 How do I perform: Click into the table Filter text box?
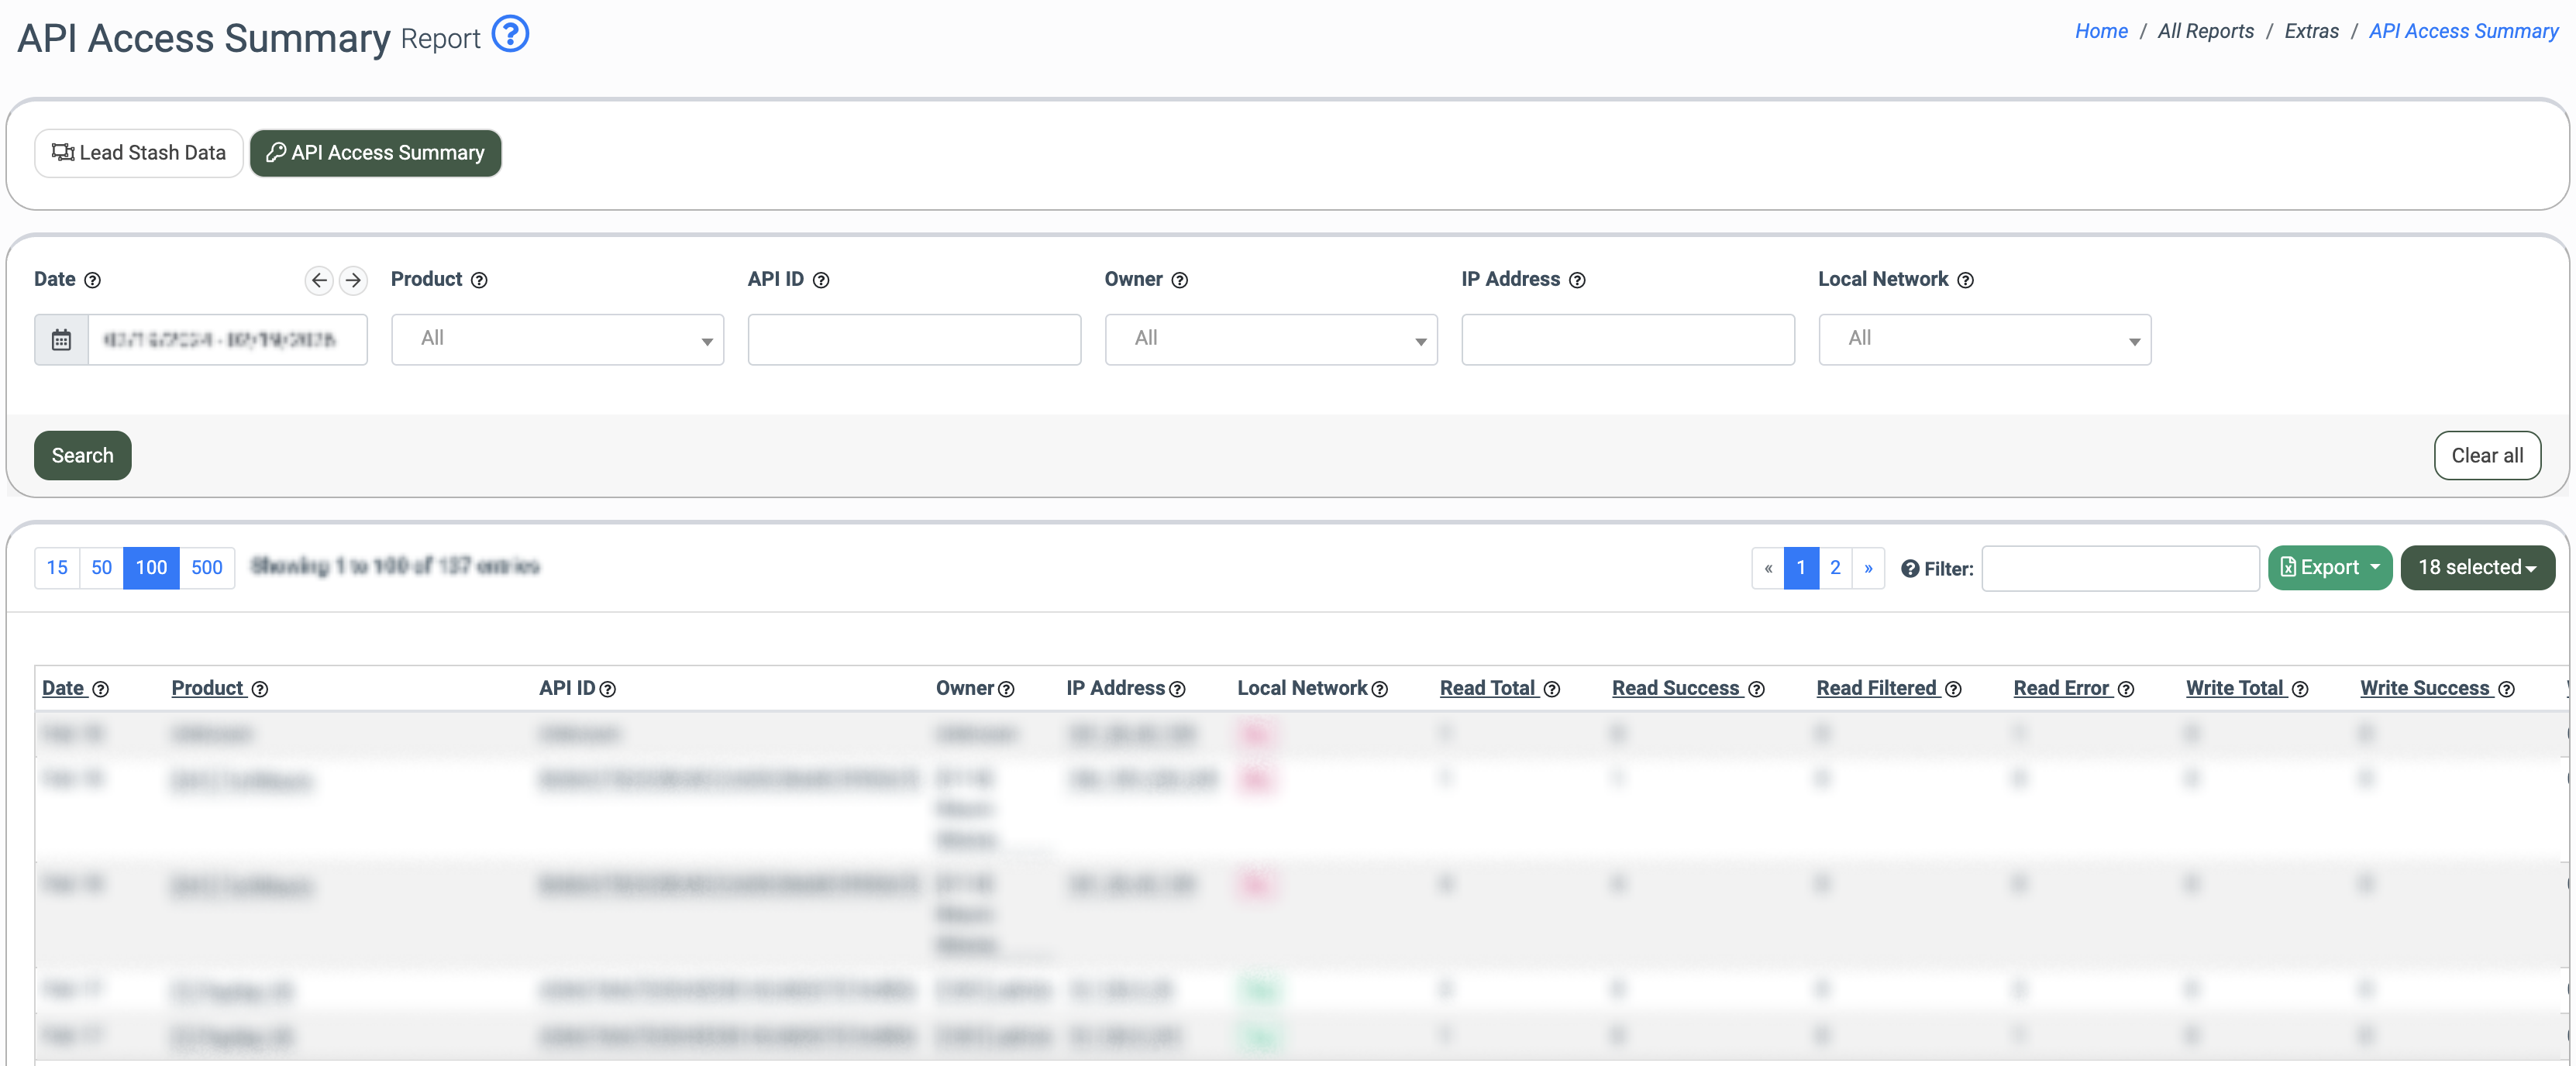2120,568
